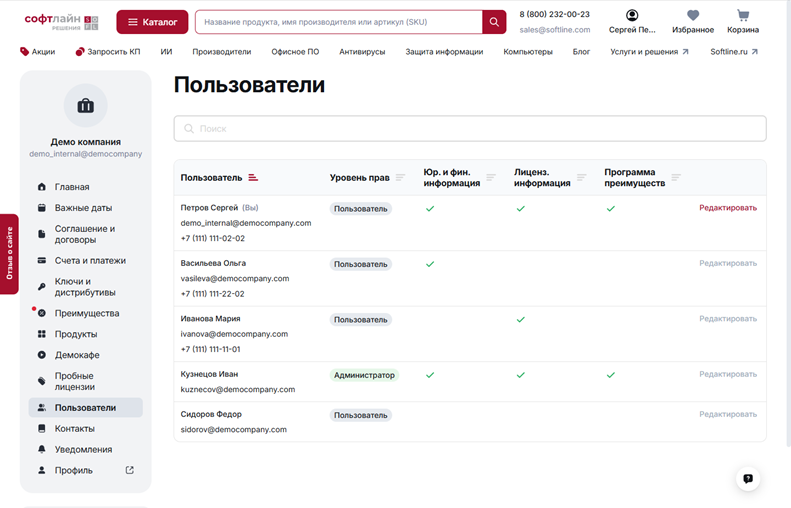Click card icon beside Счета и платежи

point(42,260)
